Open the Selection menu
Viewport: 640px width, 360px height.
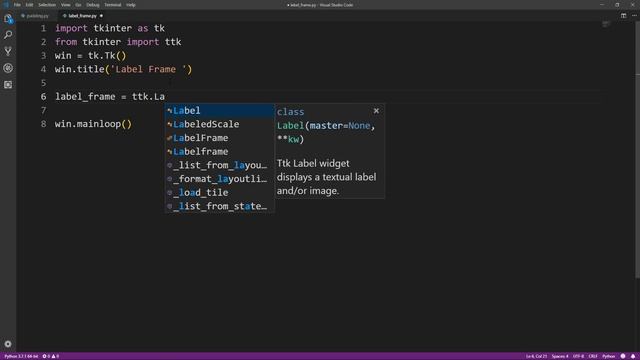click(47, 5)
